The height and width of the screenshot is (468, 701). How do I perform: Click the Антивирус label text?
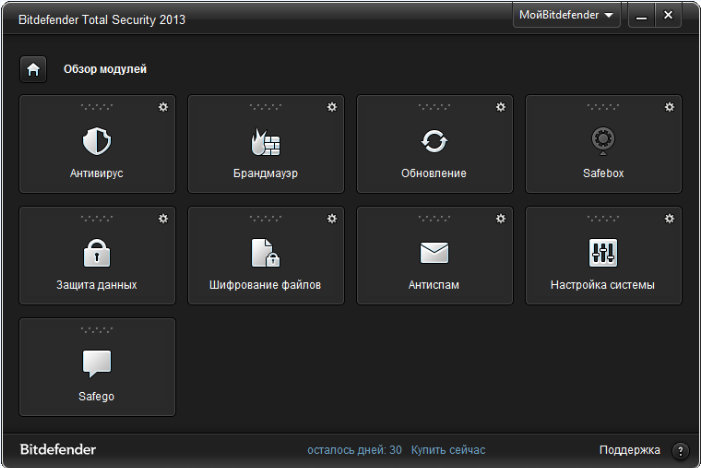click(97, 173)
